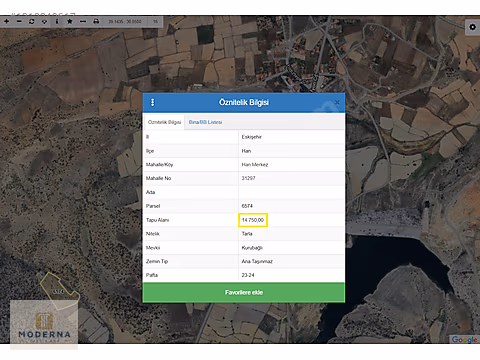Activate the info query tool icon
Image resolution: width=480 pixels, height=360 pixels.
57,21
